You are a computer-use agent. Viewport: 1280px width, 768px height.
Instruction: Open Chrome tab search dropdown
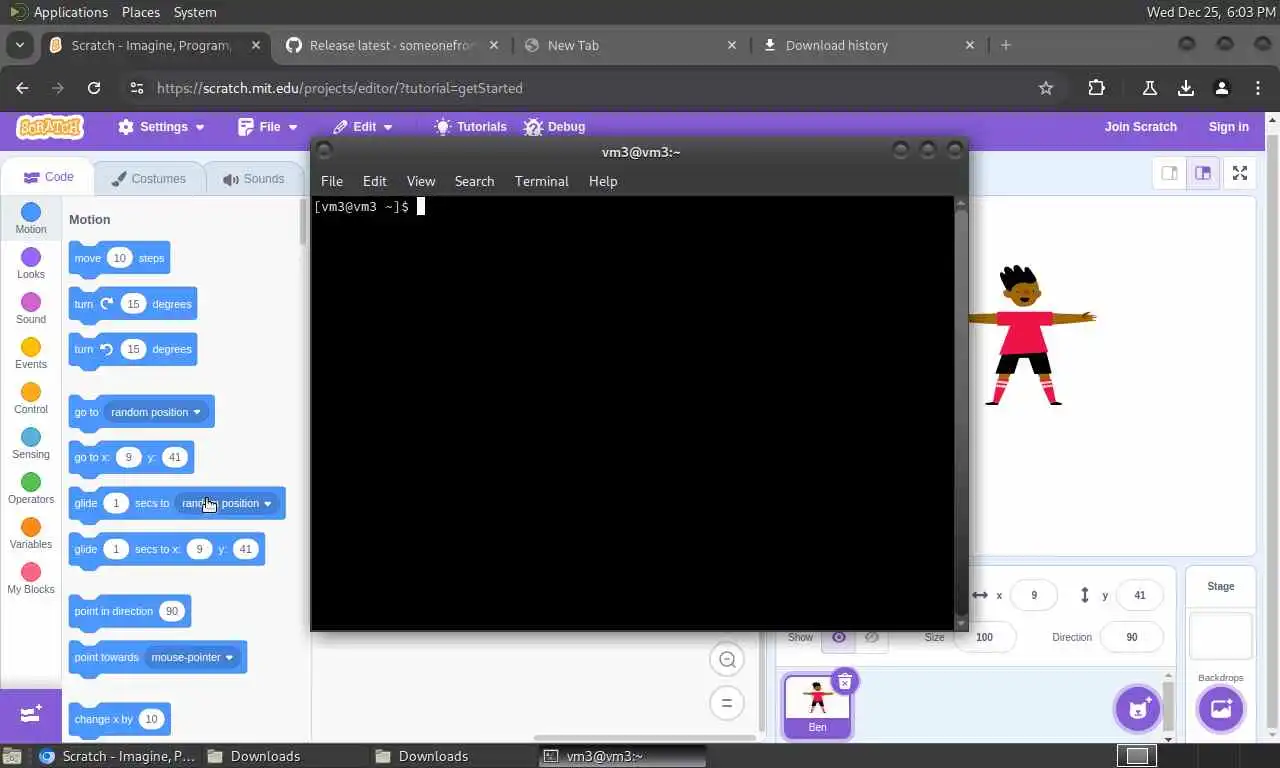19,45
